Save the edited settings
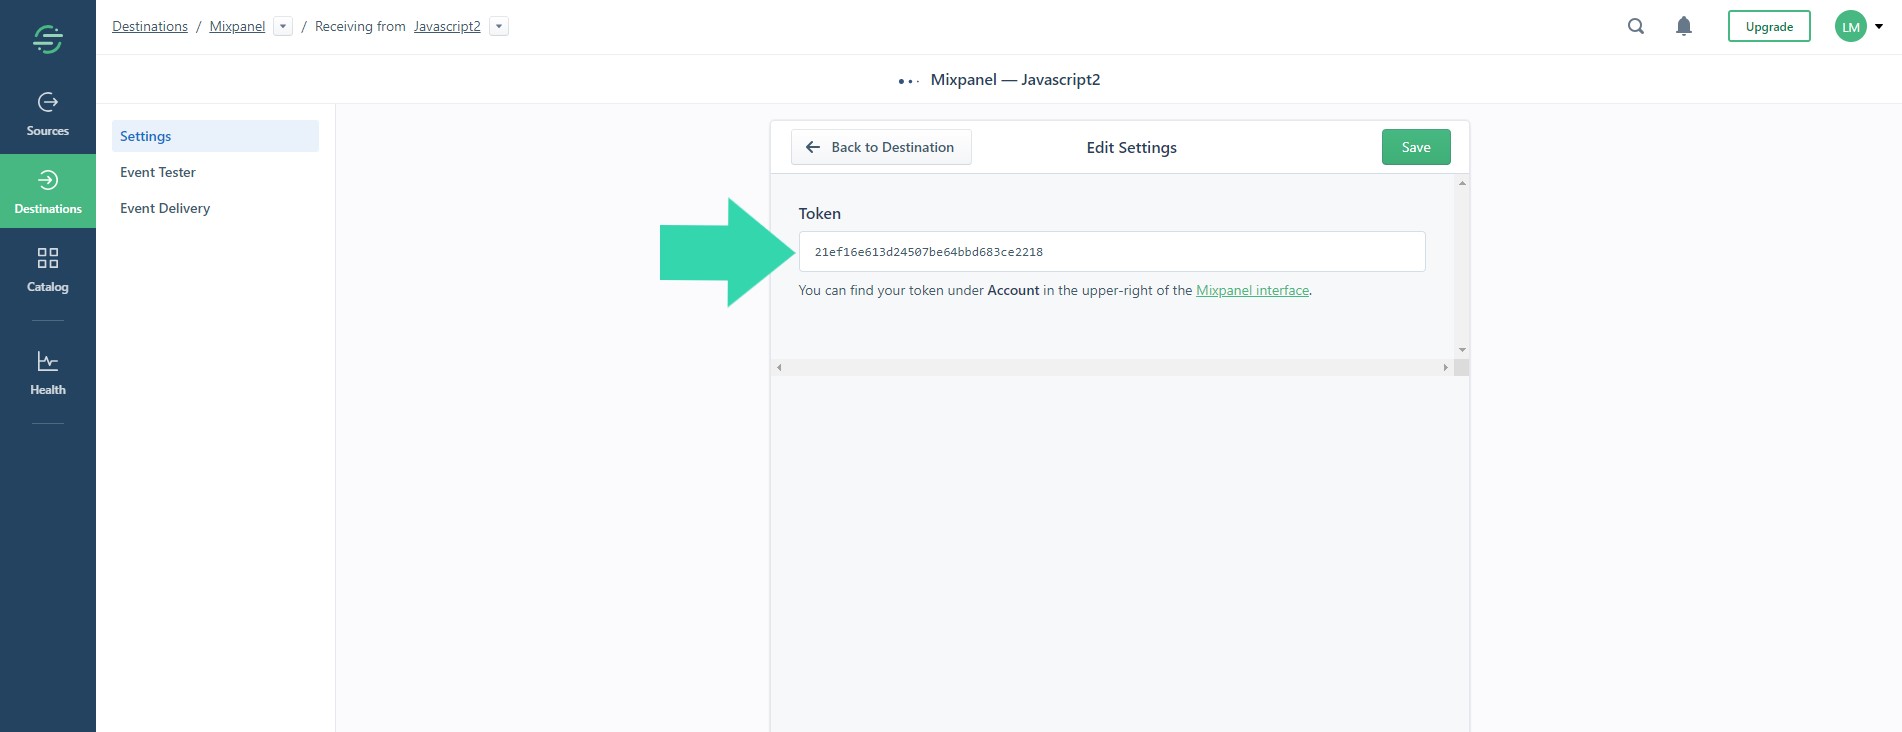 1416,147
